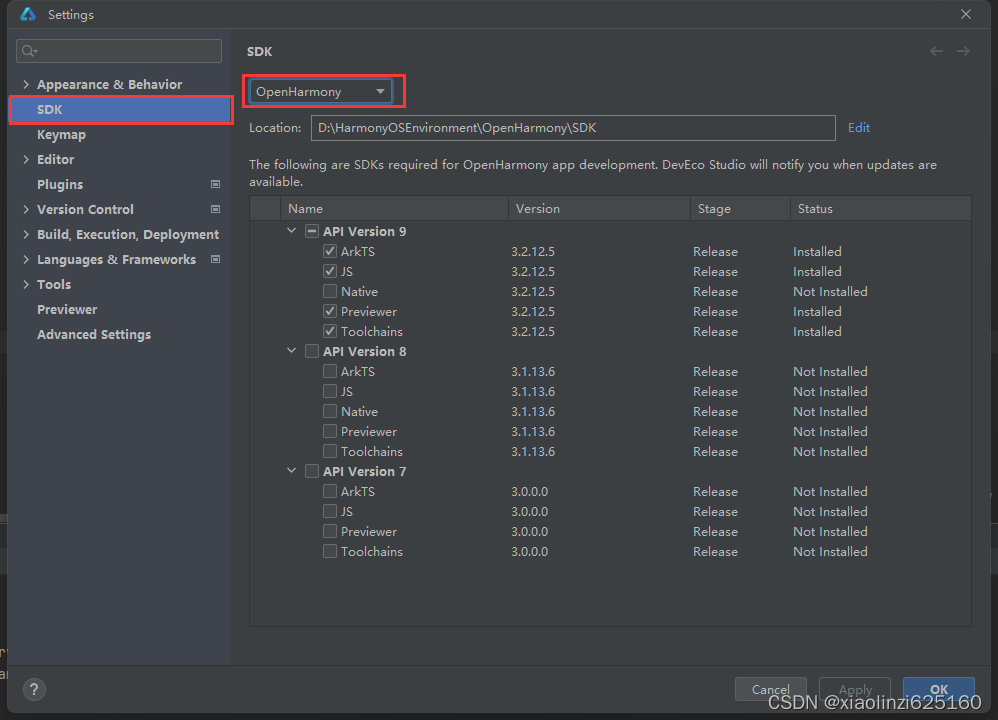
Task: Click the settings search field
Action: point(119,51)
